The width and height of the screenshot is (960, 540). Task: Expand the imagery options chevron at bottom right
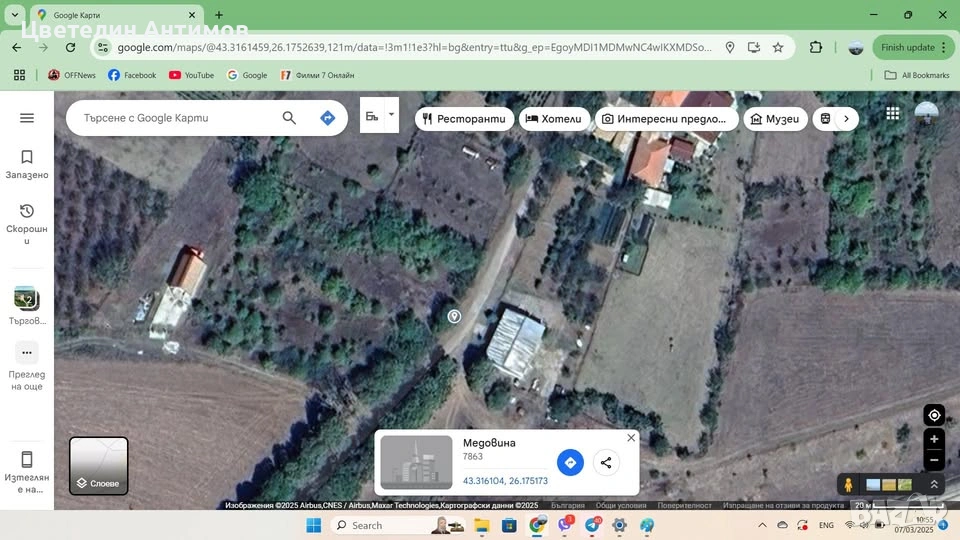point(934,484)
